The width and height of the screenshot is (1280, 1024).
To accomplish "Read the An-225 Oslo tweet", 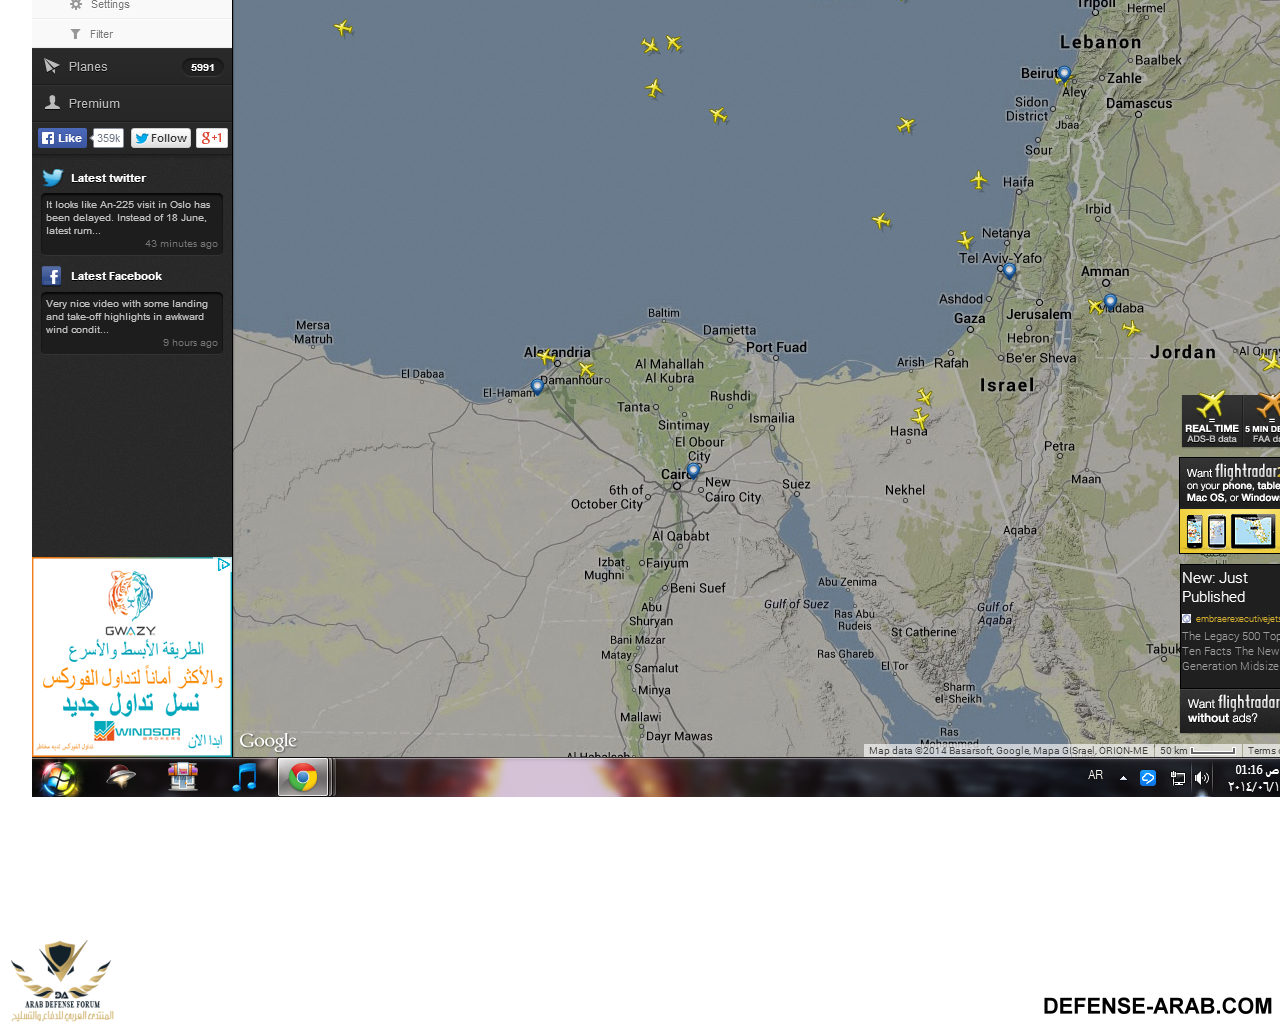I will click(x=131, y=223).
